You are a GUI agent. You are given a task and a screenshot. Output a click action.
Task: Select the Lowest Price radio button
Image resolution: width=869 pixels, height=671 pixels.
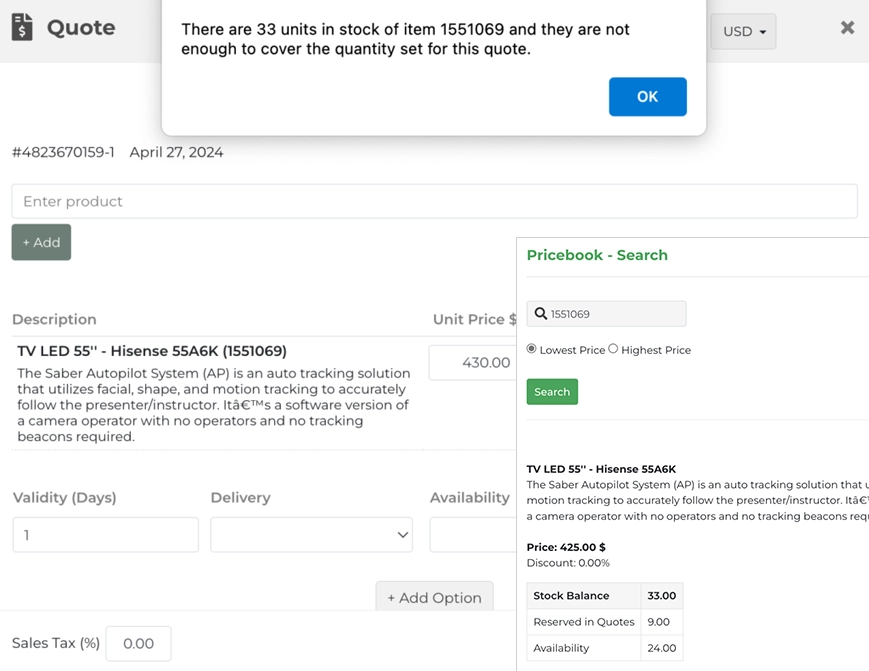click(x=532, y=348)
